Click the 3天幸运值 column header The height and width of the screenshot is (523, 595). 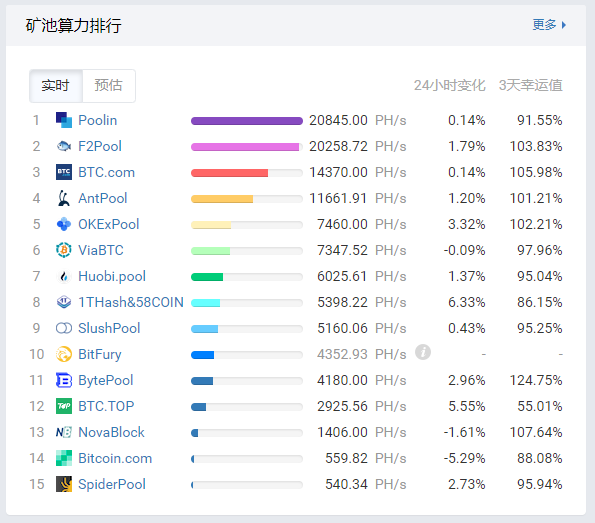click(530, 85)
